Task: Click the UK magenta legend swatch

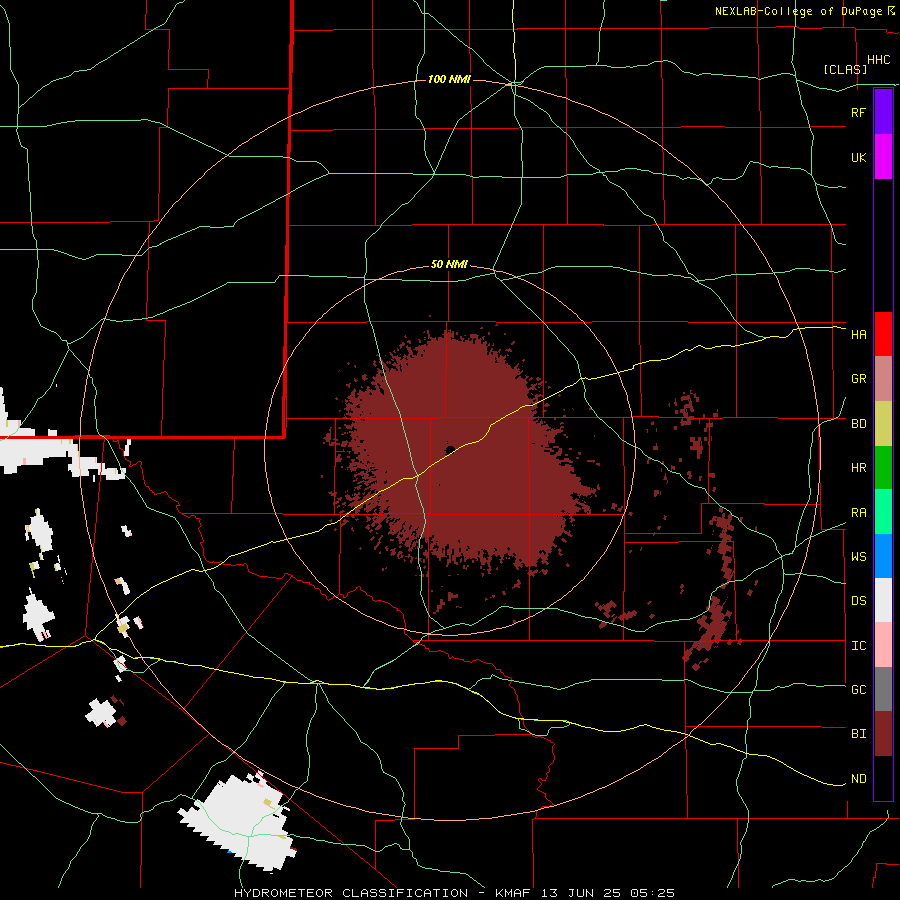Action: (x=883, y=157)
